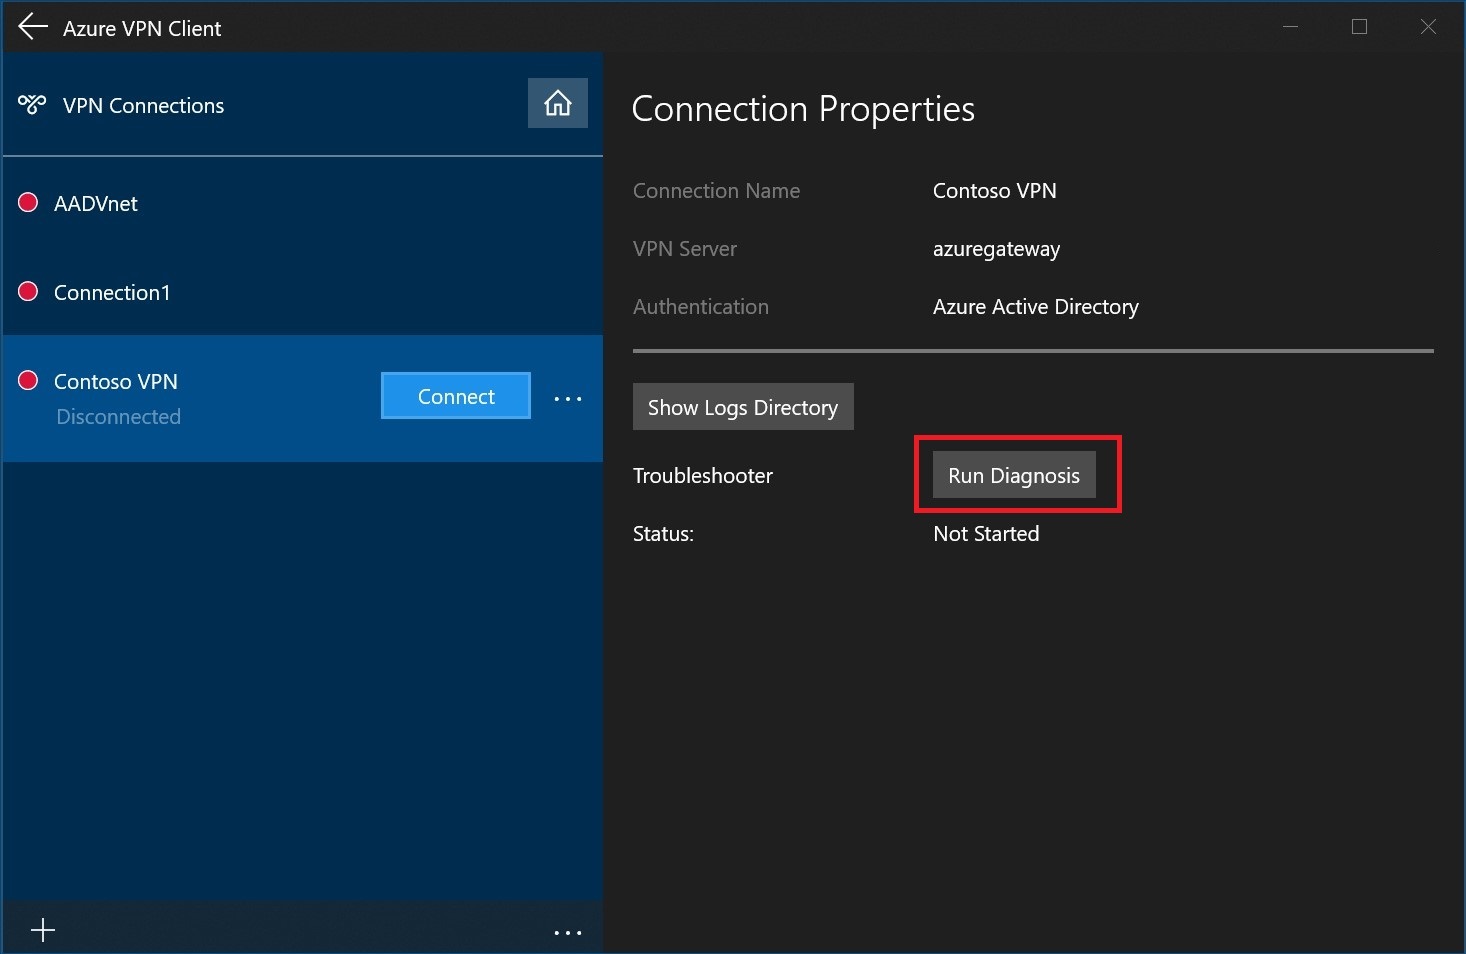Click red status dot beside AADVnet
Screen dimensions: 1466x954
tap(28, 203)
